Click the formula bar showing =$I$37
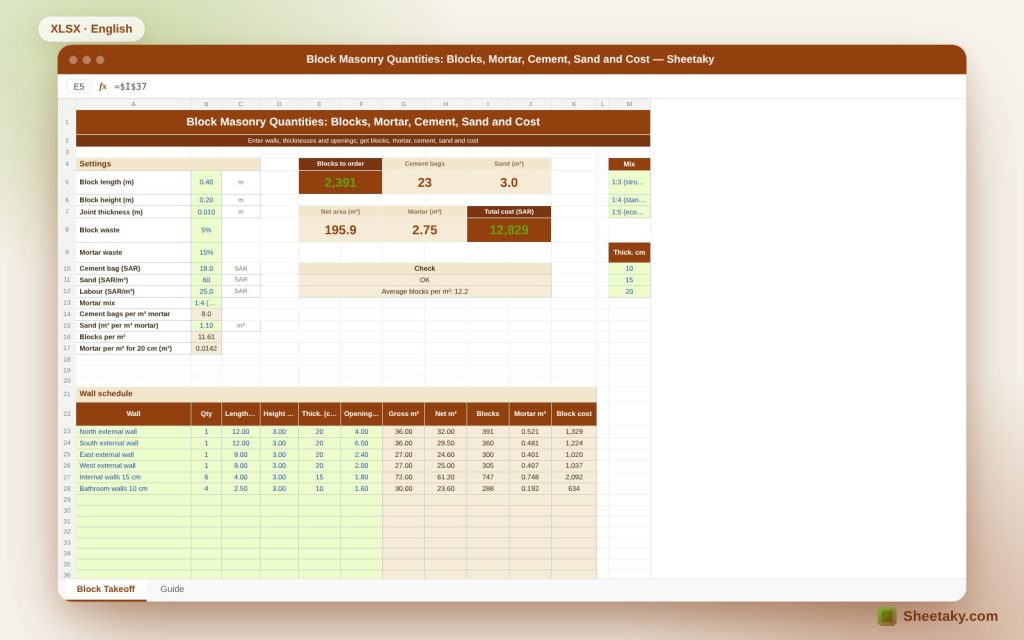The height and width of the screenshot is (640, 1024). point(131,86)
